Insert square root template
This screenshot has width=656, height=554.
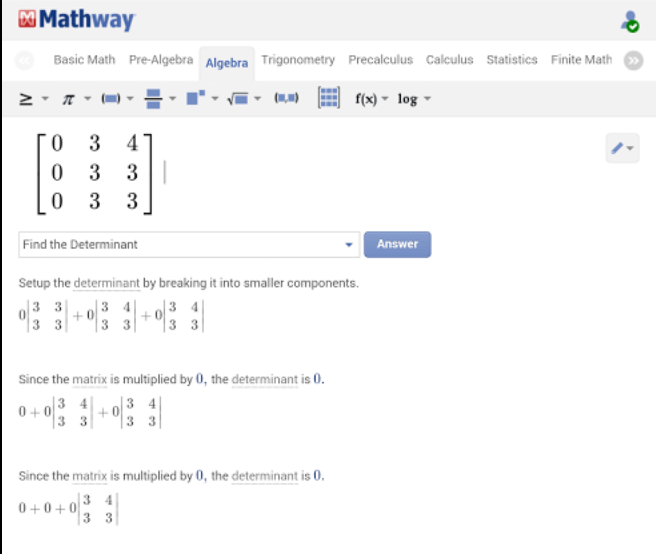tap(238, 99)
